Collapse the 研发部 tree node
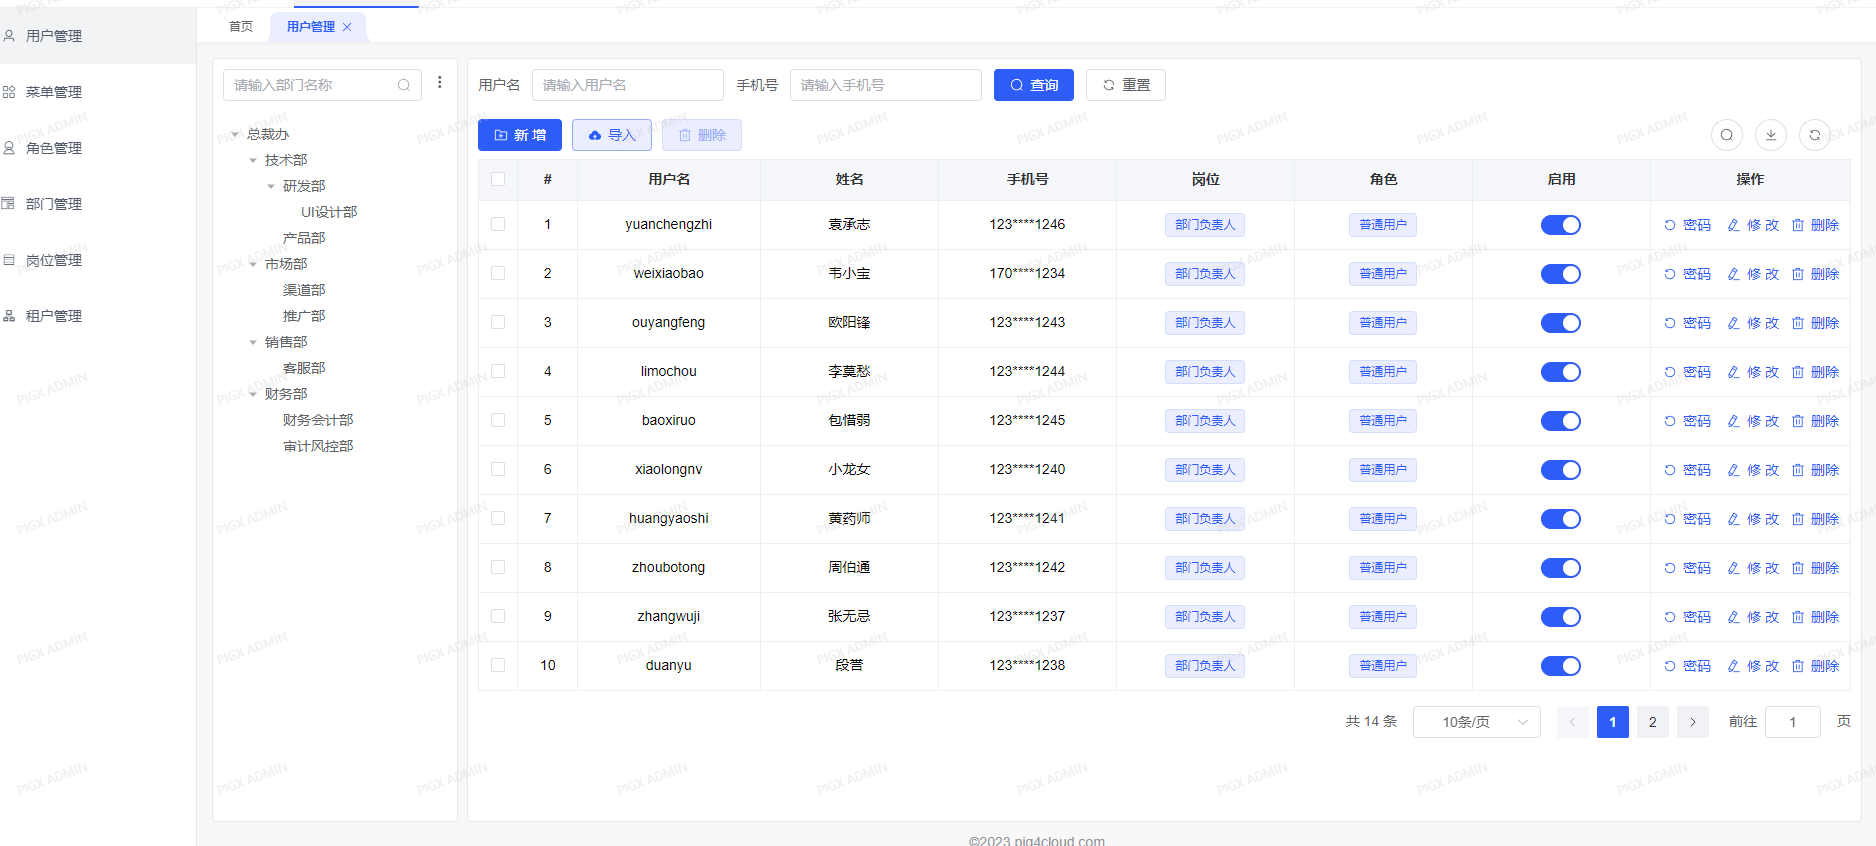Screen dimensions: 1876x846 (271, 186)
